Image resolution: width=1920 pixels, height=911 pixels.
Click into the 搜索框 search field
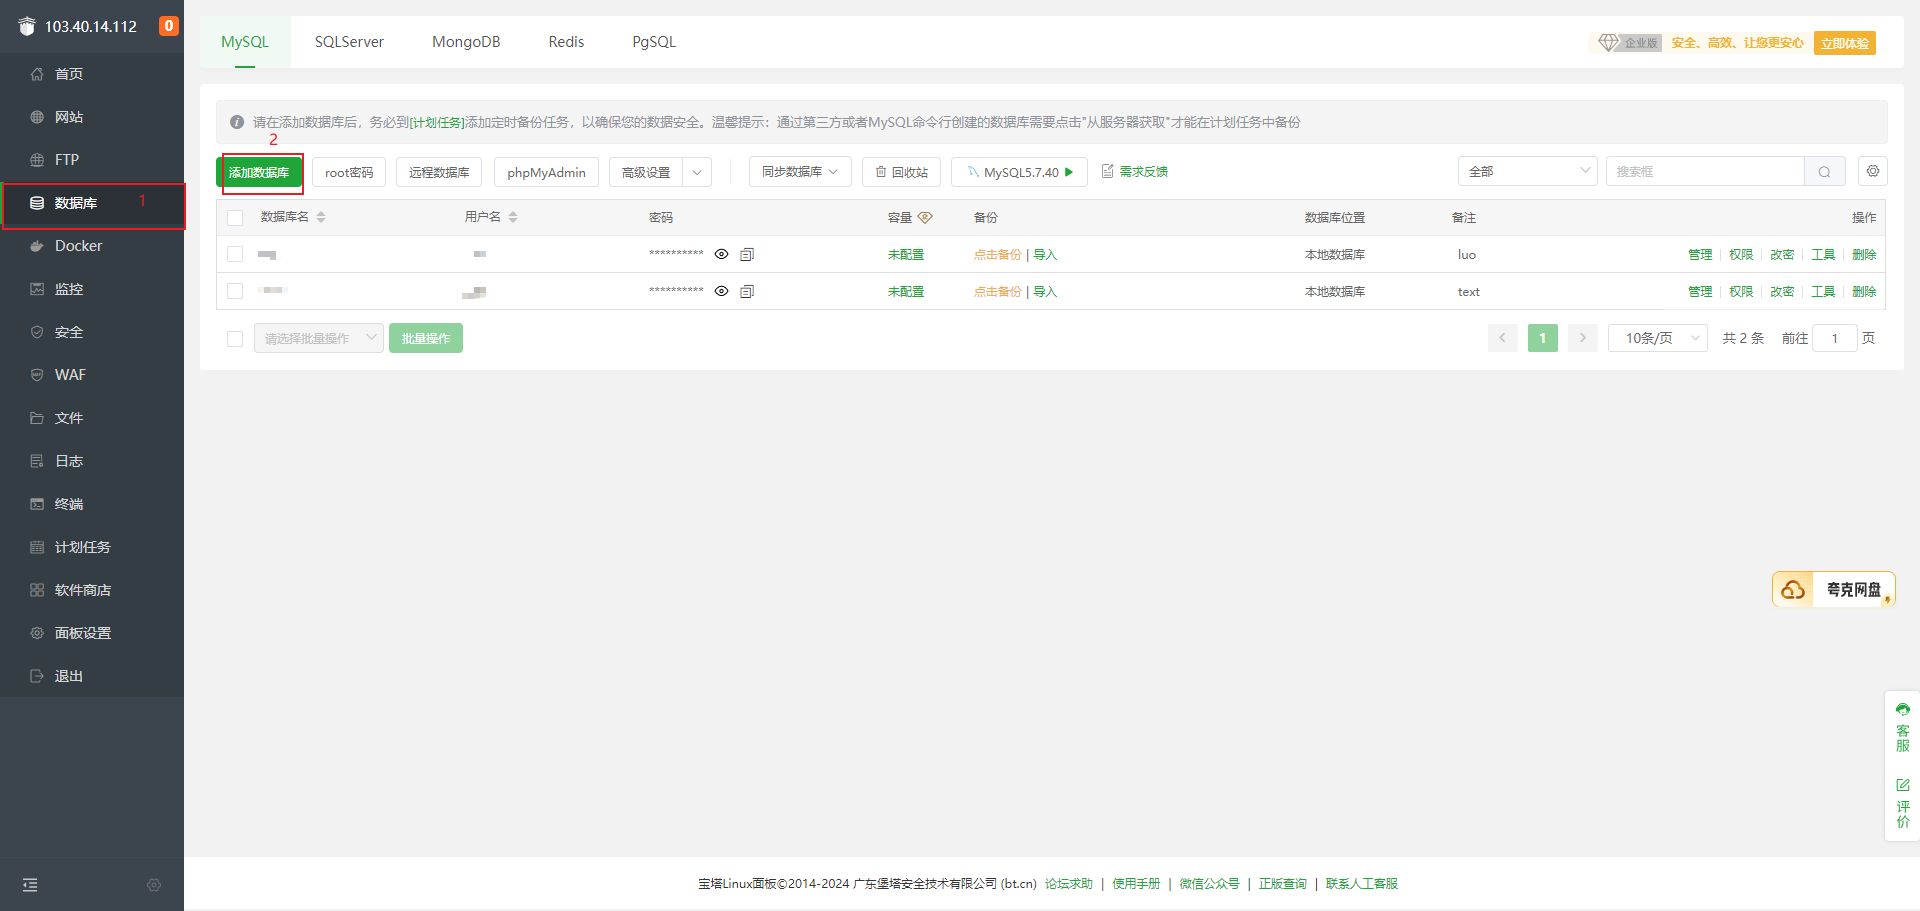pyautogui.click(x=1705, y=171)
